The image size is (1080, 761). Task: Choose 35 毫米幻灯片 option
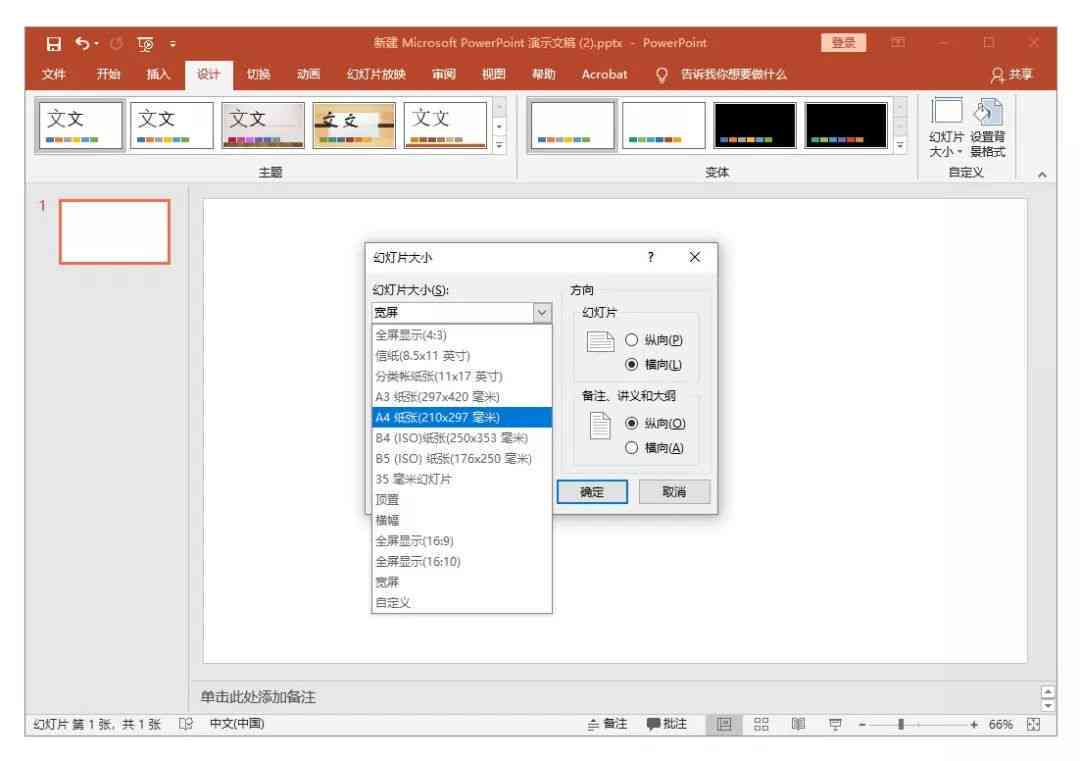pyautogui.click(x=461, y=479)
